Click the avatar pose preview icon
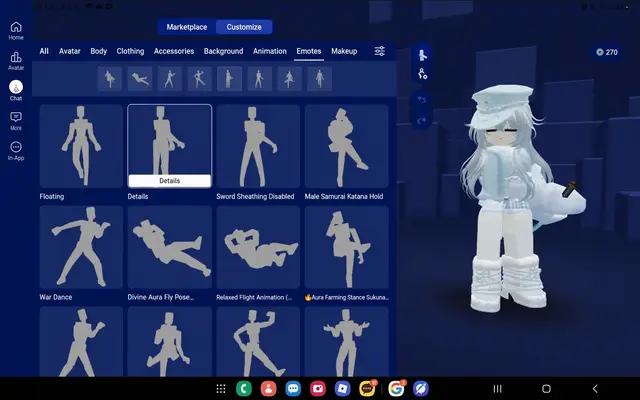This screenshot has width=640, height=400. point(422,55)
